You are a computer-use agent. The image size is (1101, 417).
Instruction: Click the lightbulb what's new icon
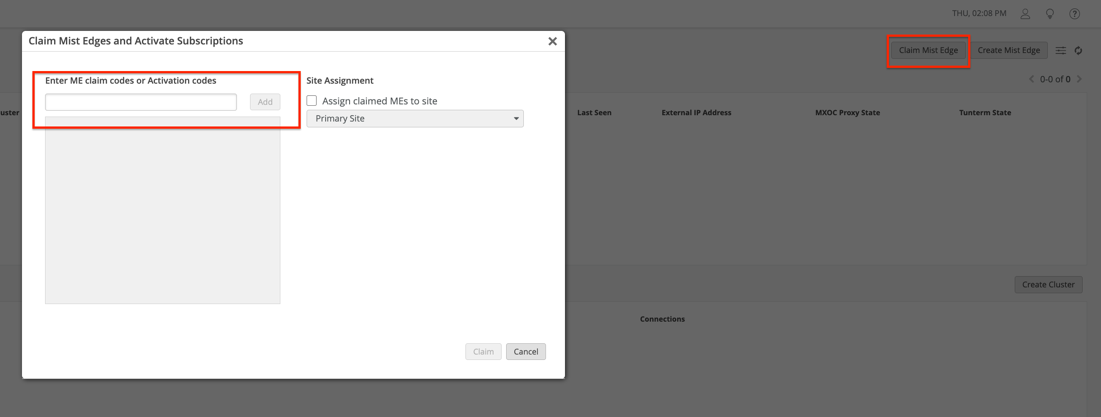pos(1050,14)
